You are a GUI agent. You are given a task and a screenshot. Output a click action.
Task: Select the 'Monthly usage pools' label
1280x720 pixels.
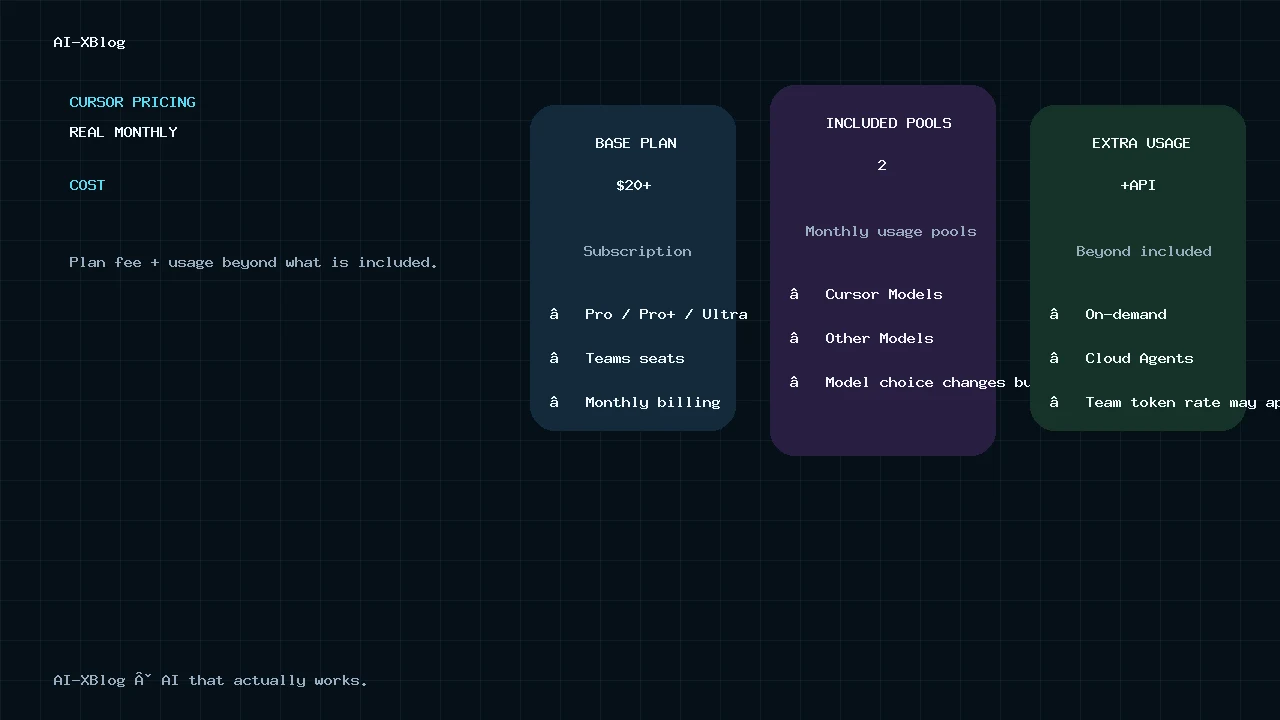[x=891, y=231]
